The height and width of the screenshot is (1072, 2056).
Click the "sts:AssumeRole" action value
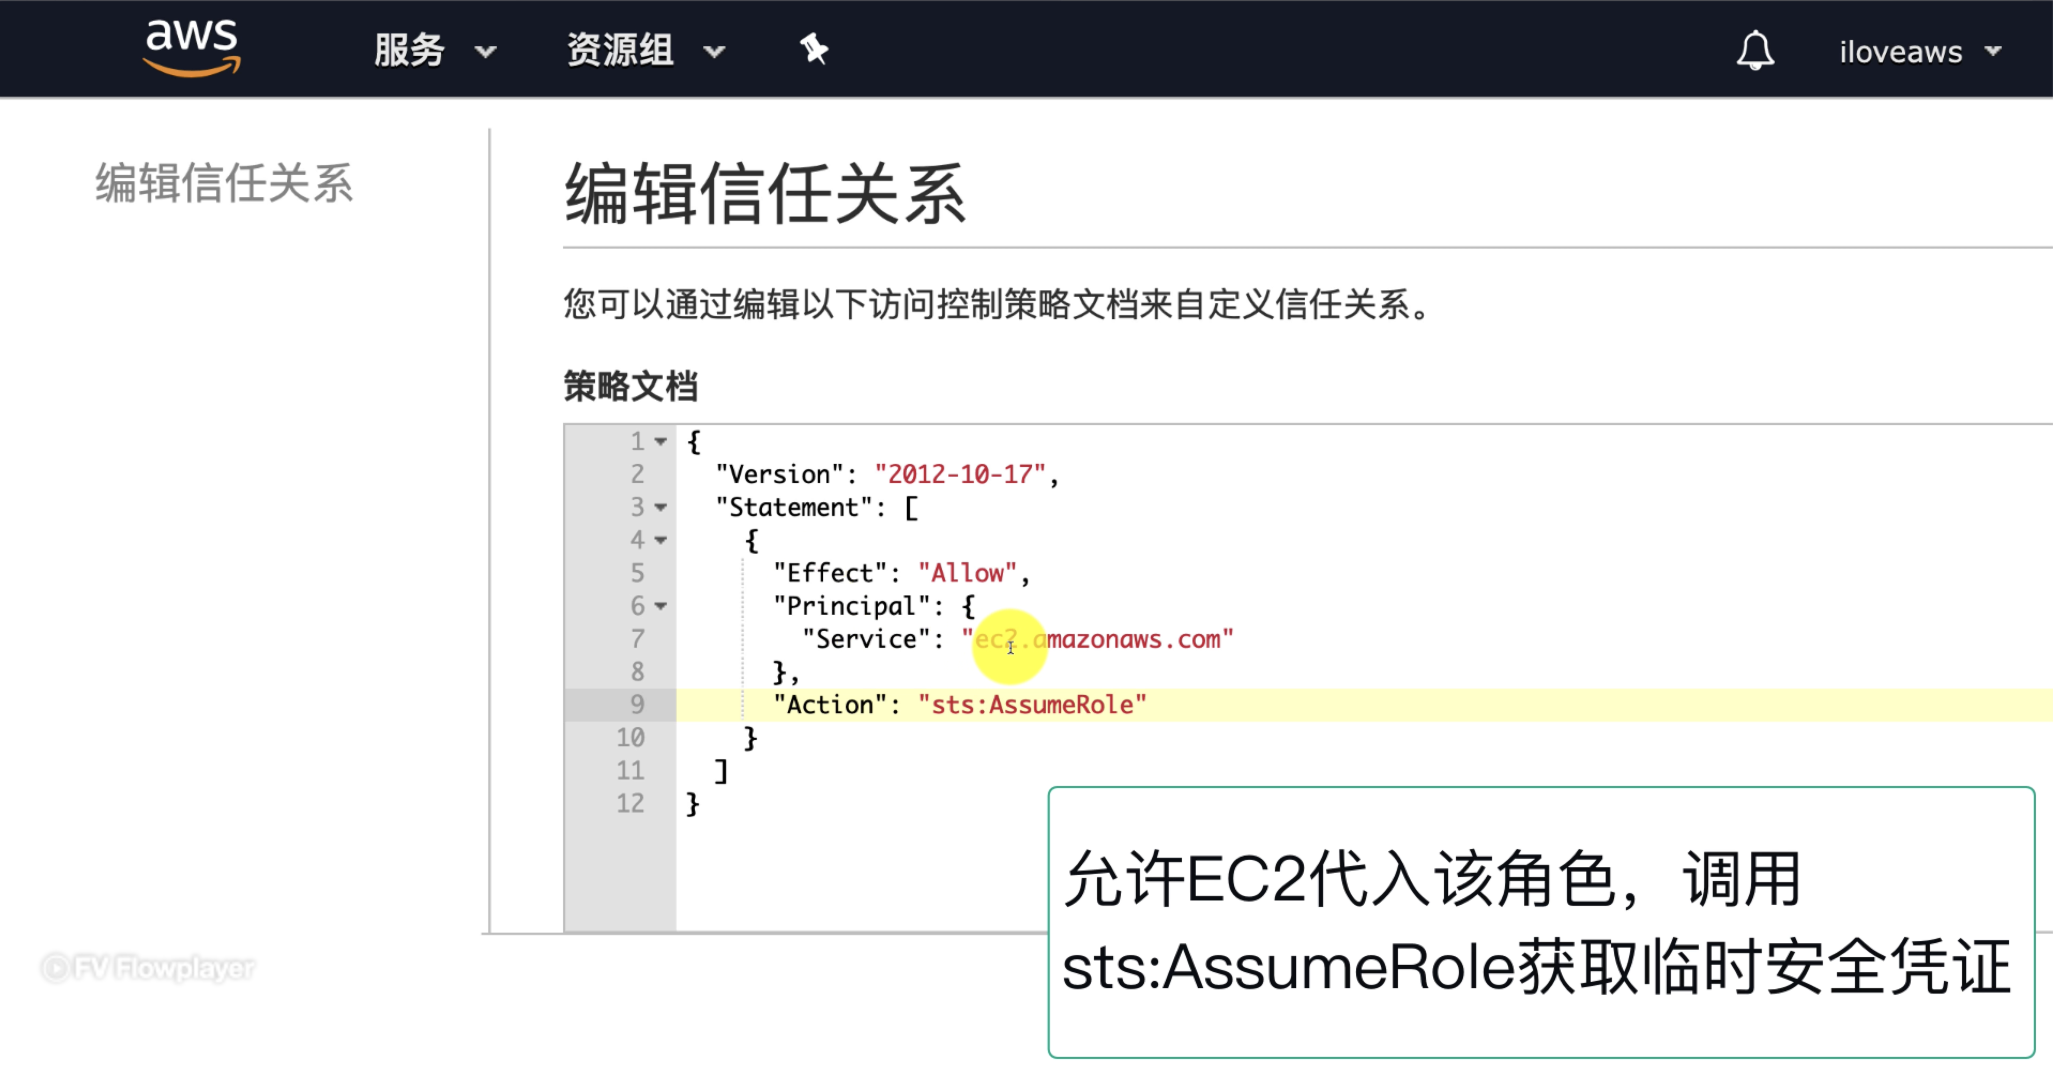click(1032, 705)
